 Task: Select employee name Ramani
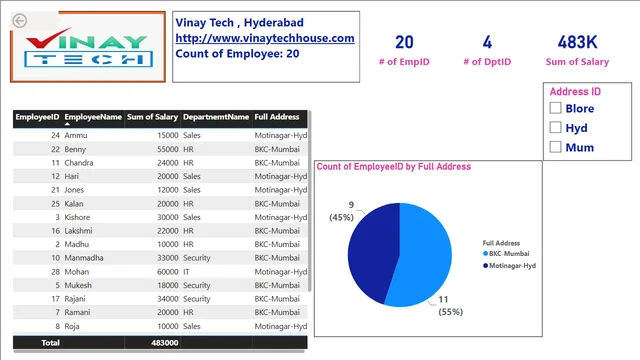77,312
